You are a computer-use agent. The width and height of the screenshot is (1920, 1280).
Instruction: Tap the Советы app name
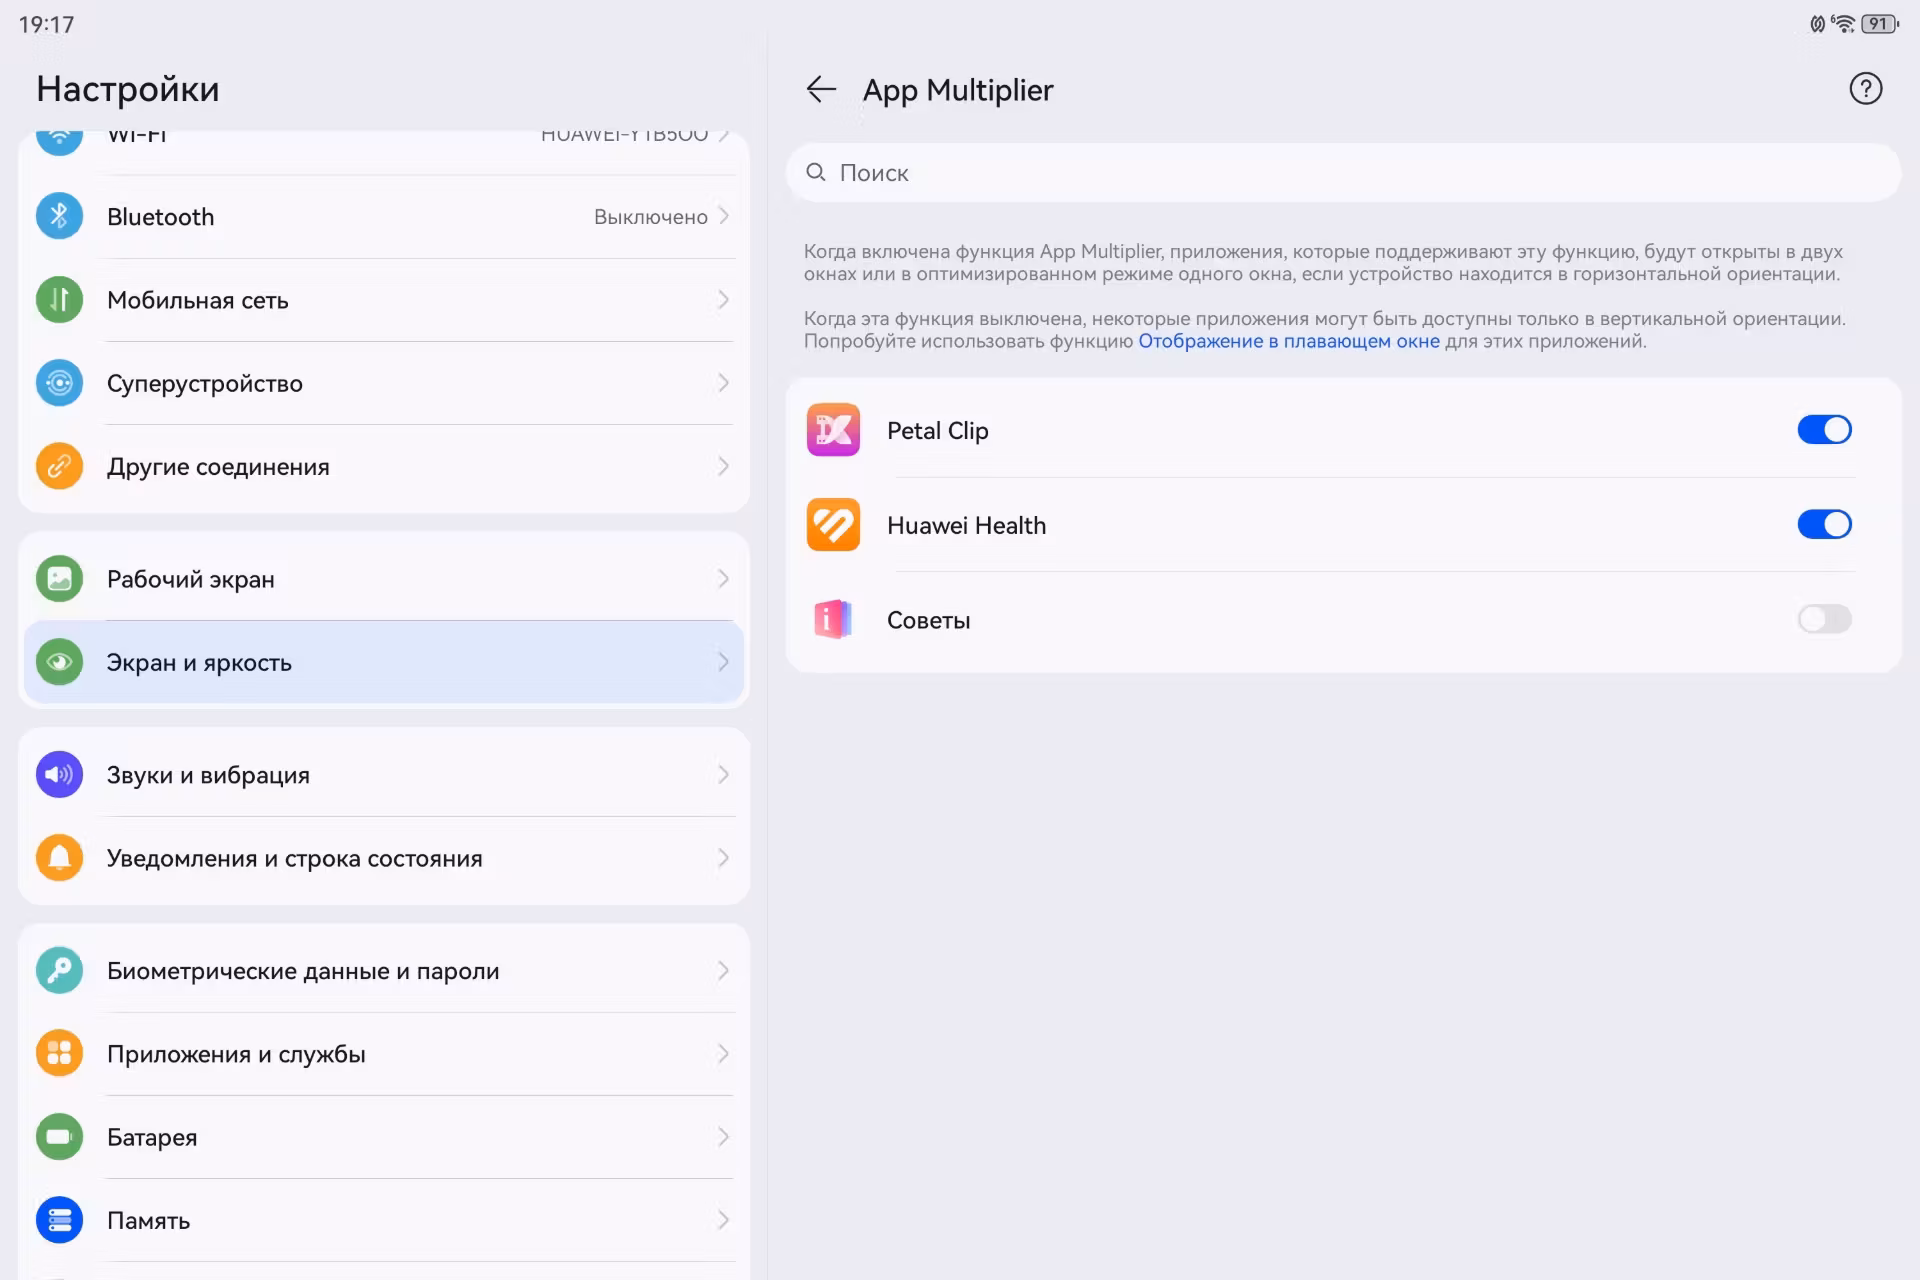click(x=929, y=620)
